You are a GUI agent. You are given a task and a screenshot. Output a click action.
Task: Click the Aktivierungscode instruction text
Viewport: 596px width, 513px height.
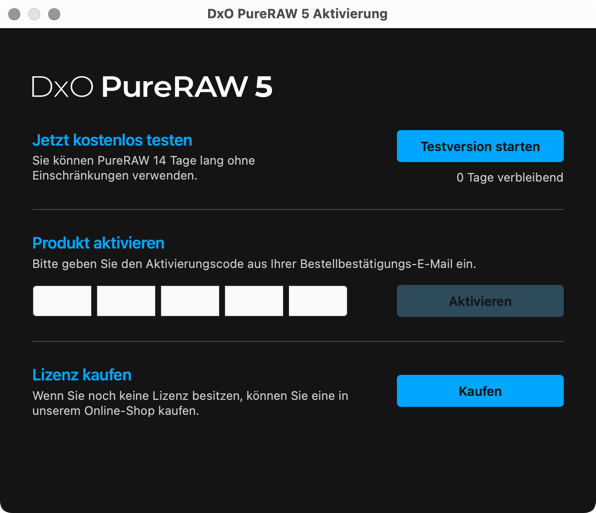(254, 264)
